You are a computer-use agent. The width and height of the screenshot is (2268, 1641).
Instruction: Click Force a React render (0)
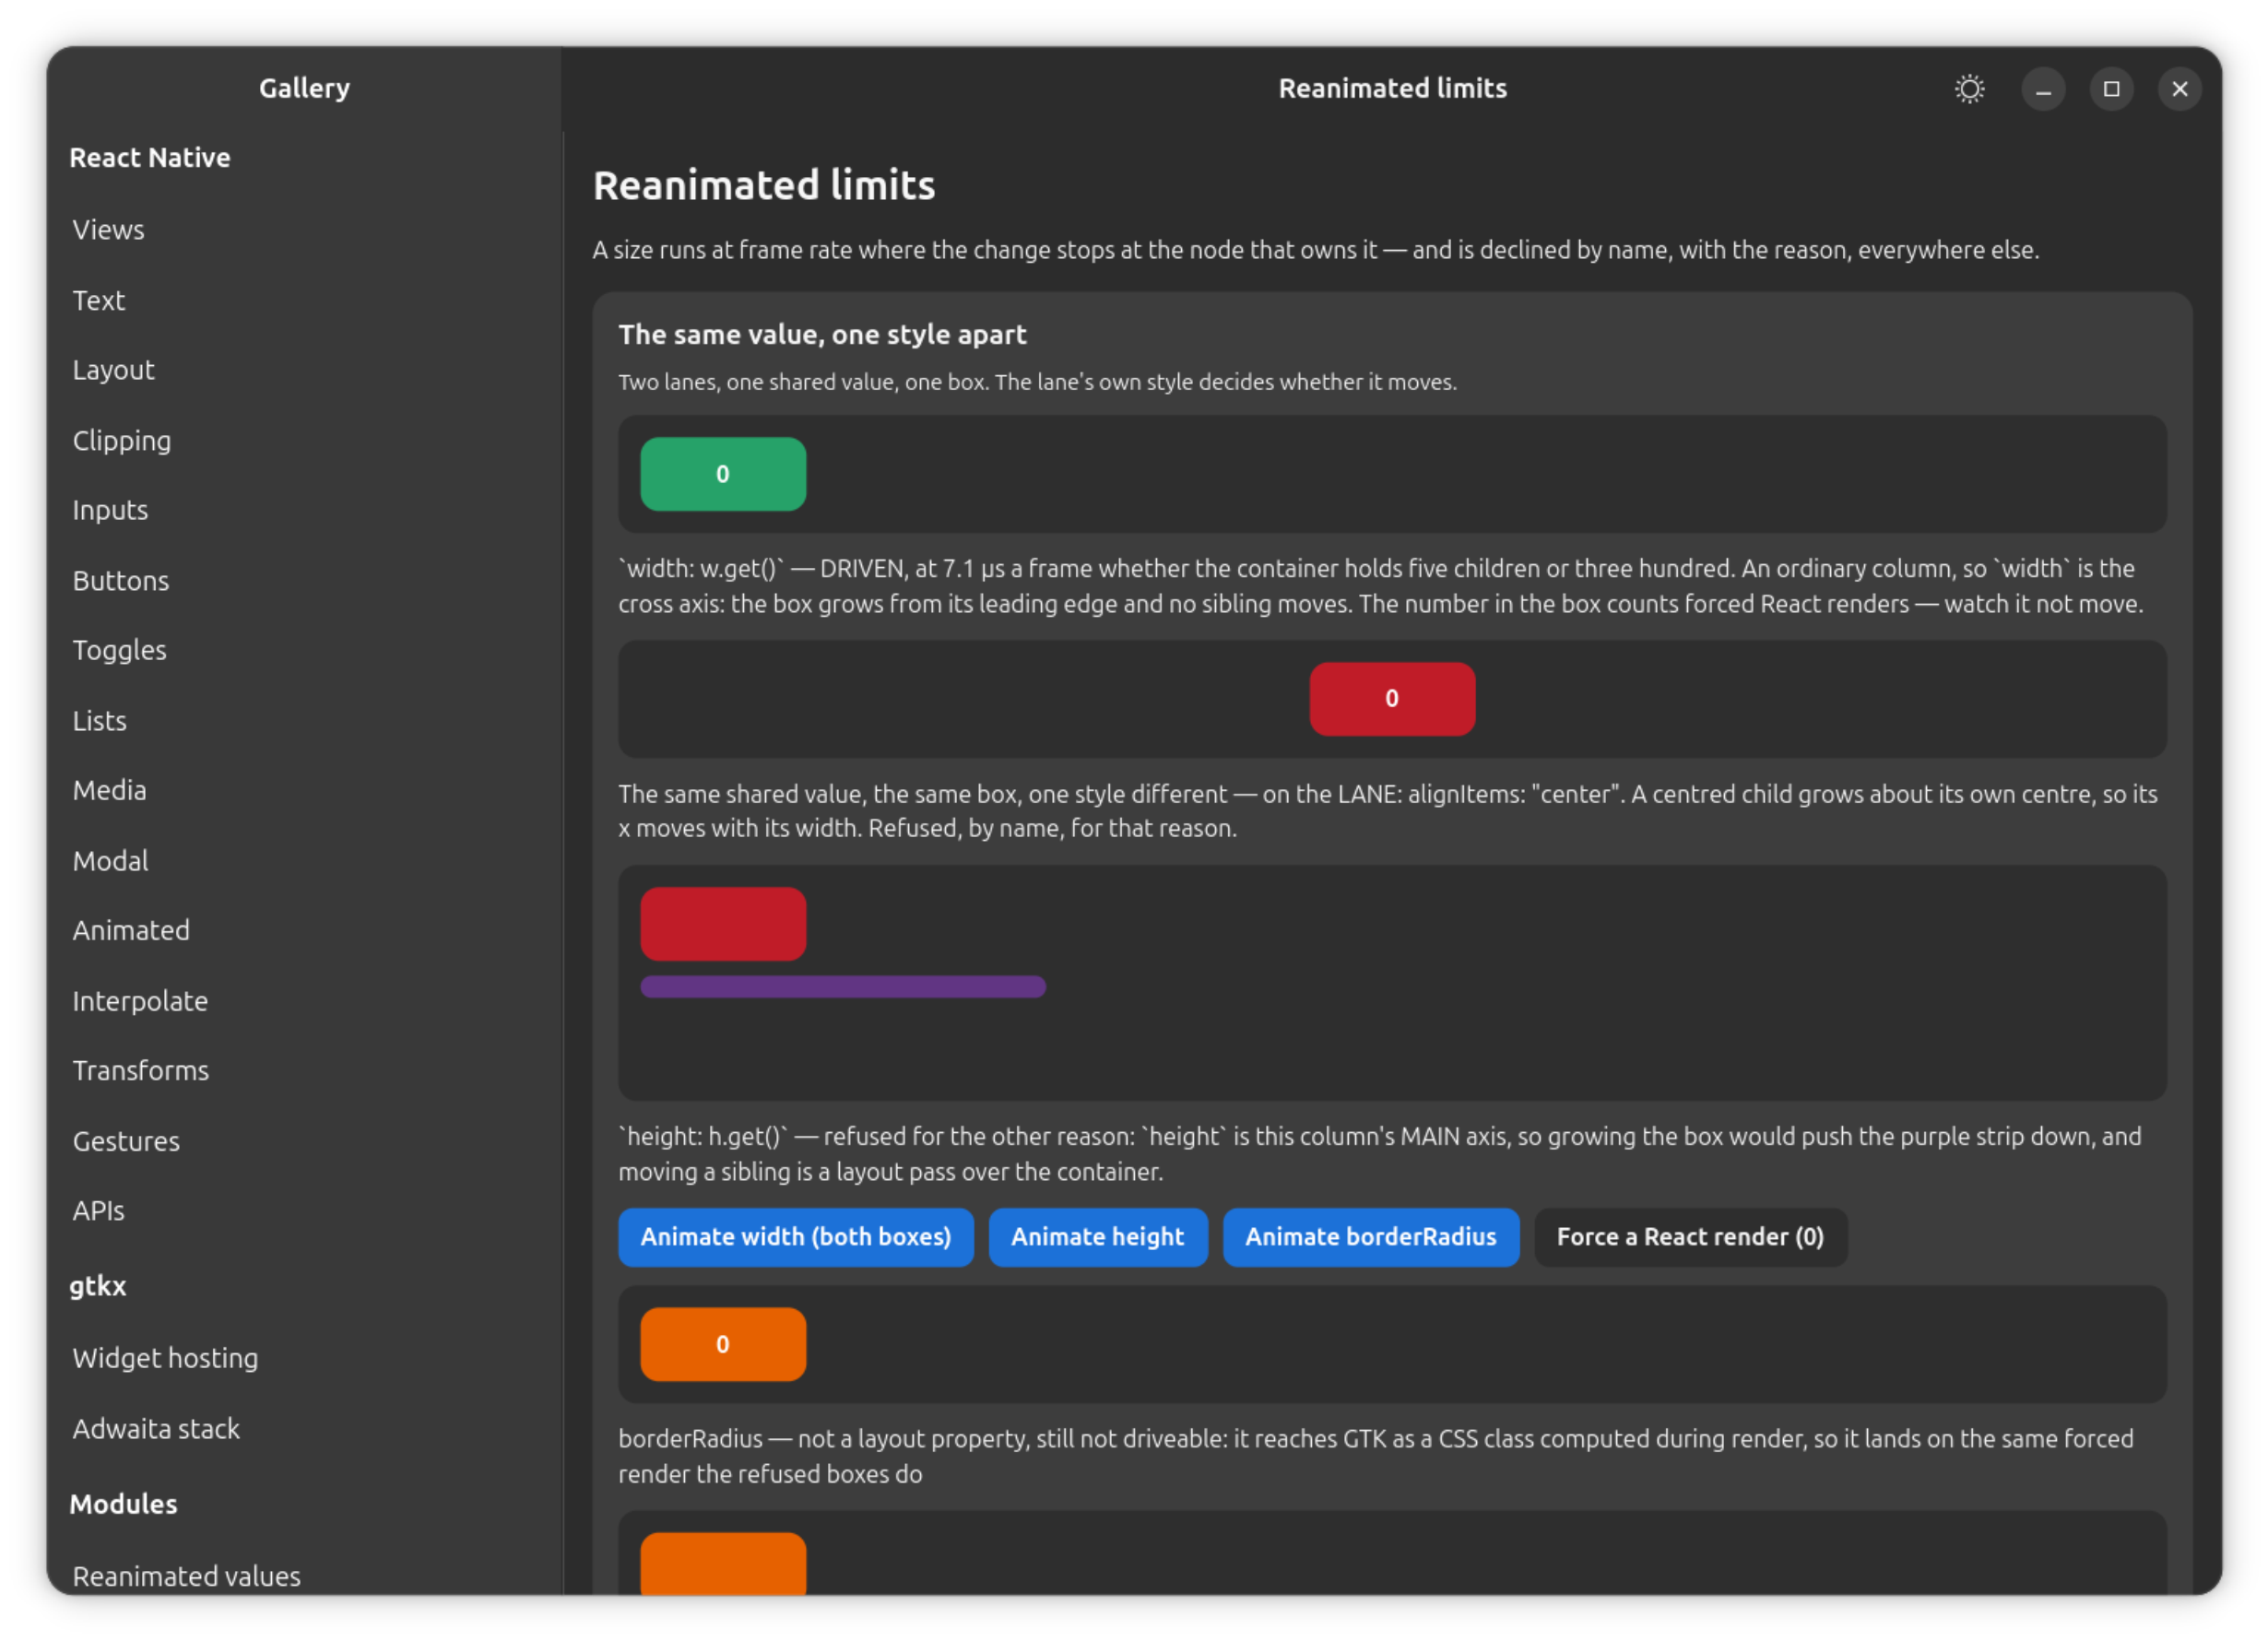[x=1690, y=1237]
